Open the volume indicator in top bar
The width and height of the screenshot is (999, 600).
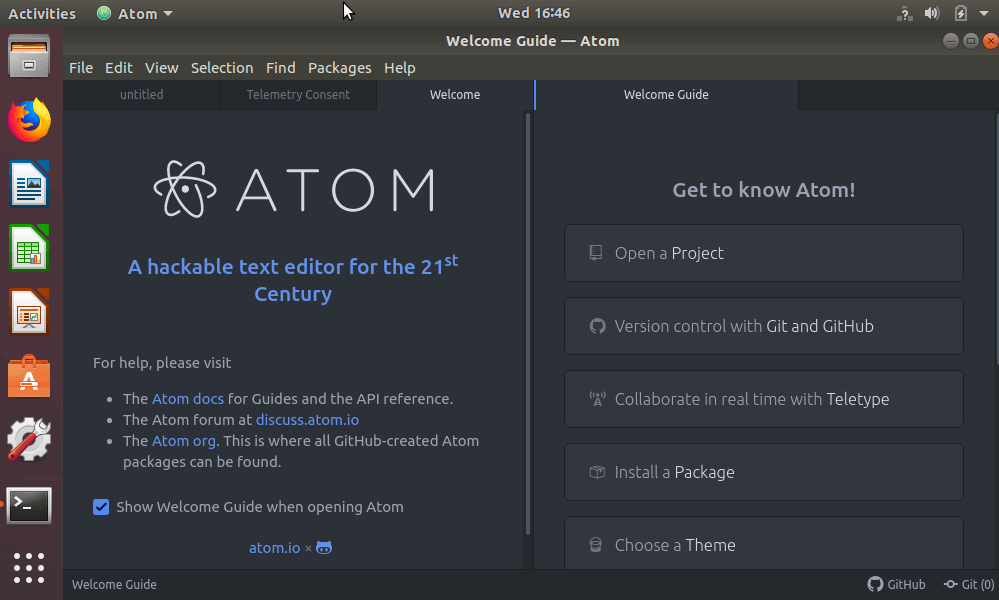tap(932, 13)
